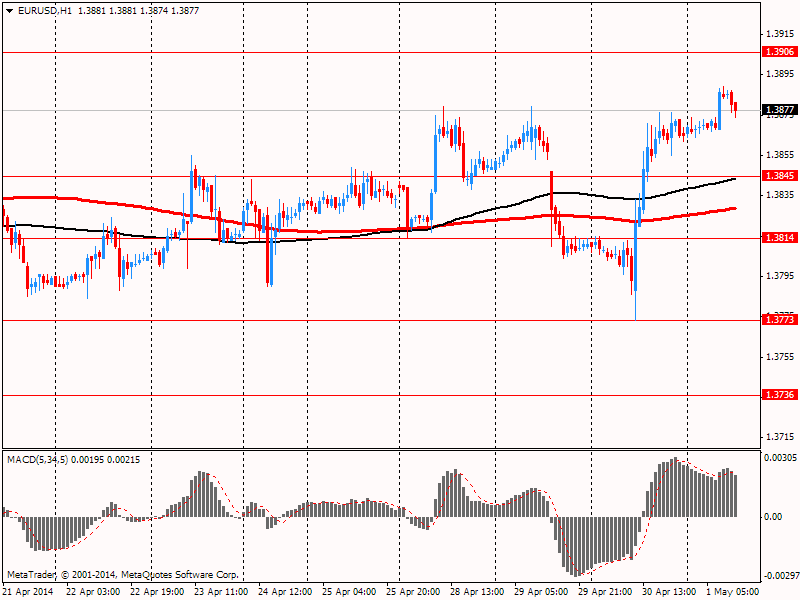This screenshot has height=600, width=800.
Task: Click the 1.3915 value on price scale
Action: pos(779,33)
